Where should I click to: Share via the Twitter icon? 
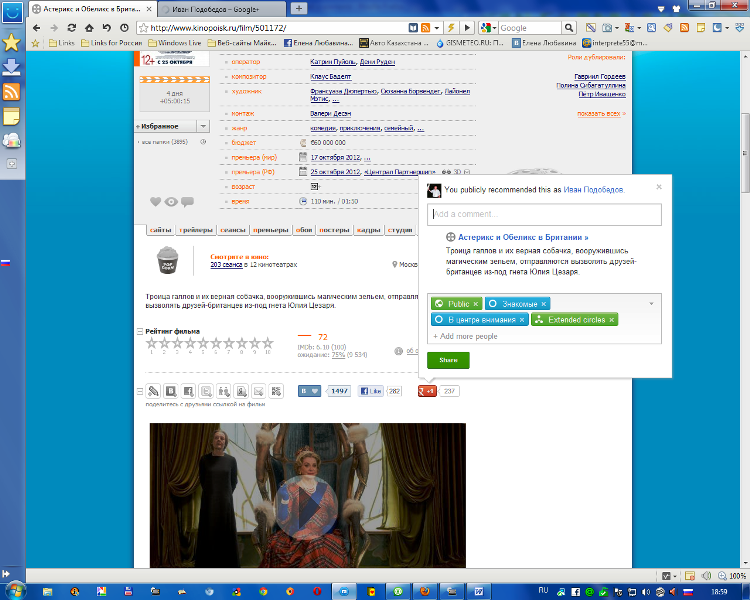tap(206, 391)
